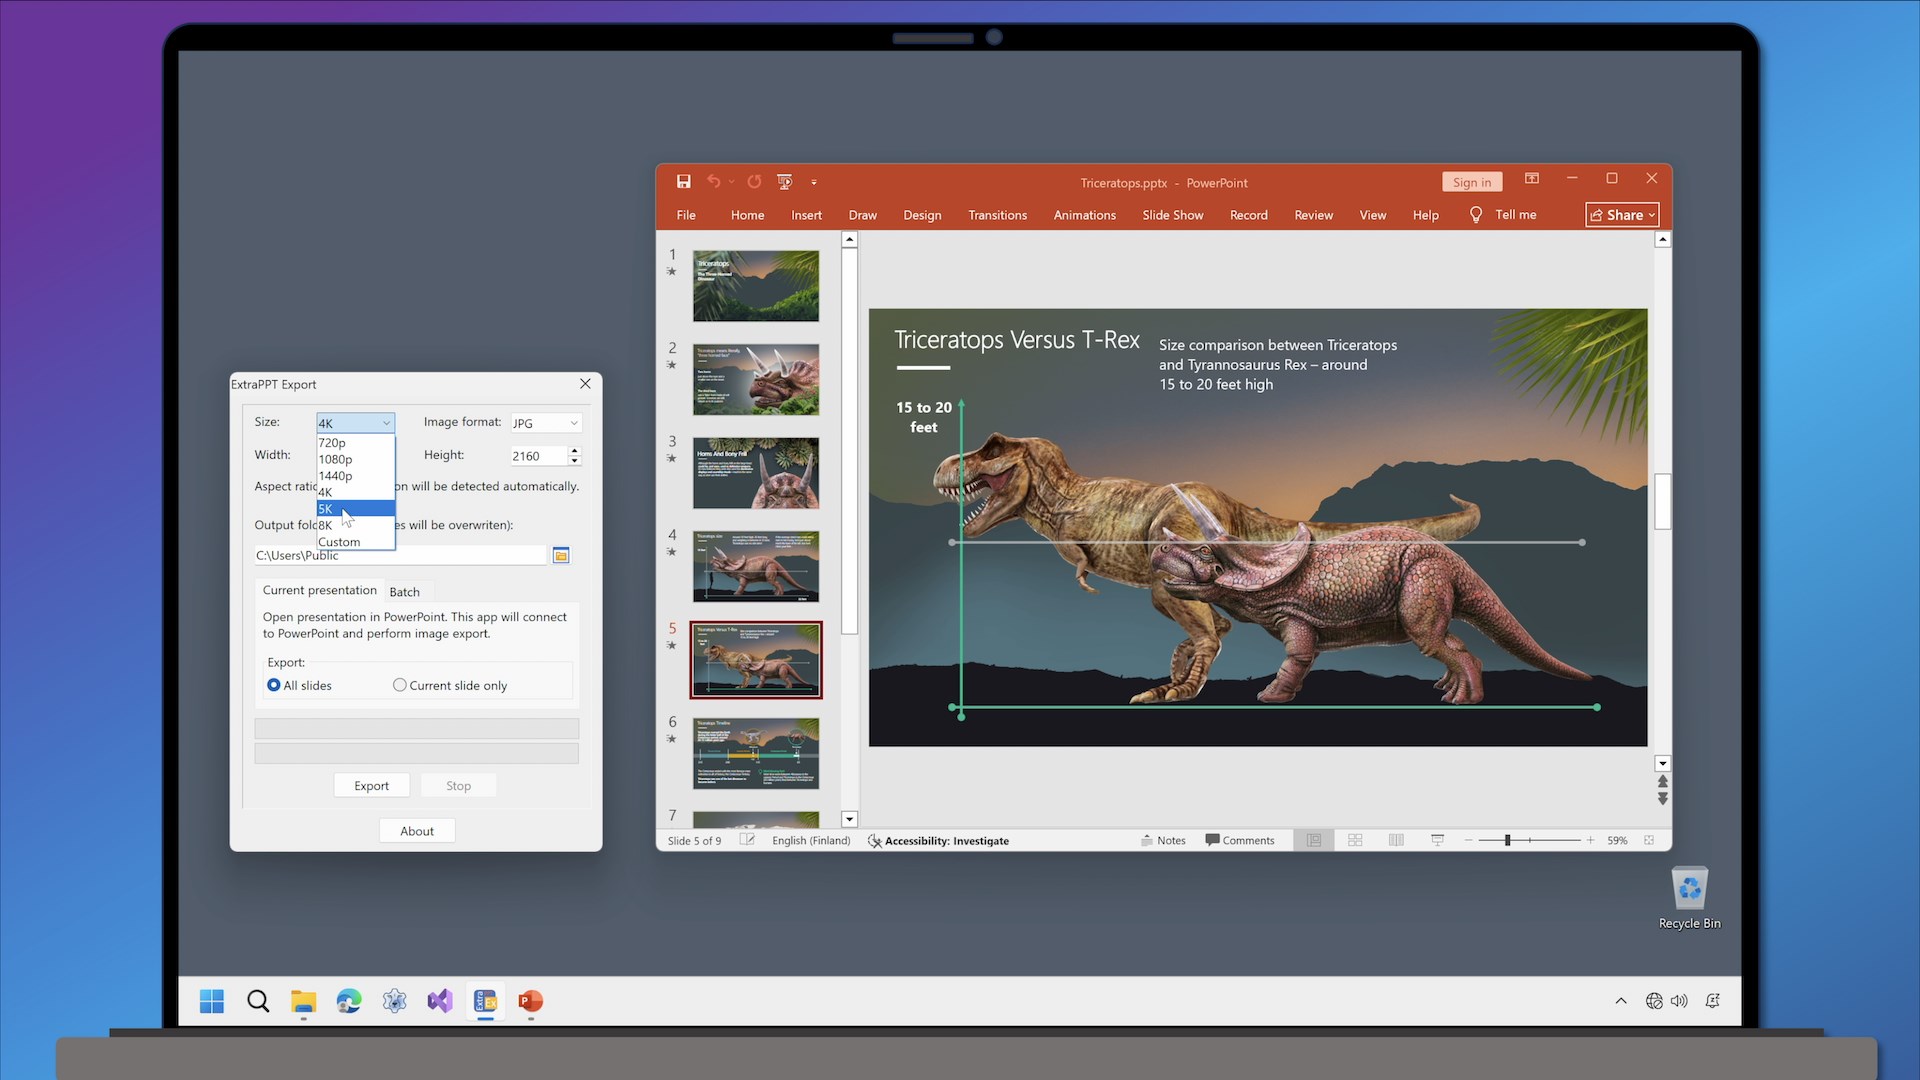Select the All slides radio button
The width and height of the screenshot is (1920, 1080).
(274, 685)
